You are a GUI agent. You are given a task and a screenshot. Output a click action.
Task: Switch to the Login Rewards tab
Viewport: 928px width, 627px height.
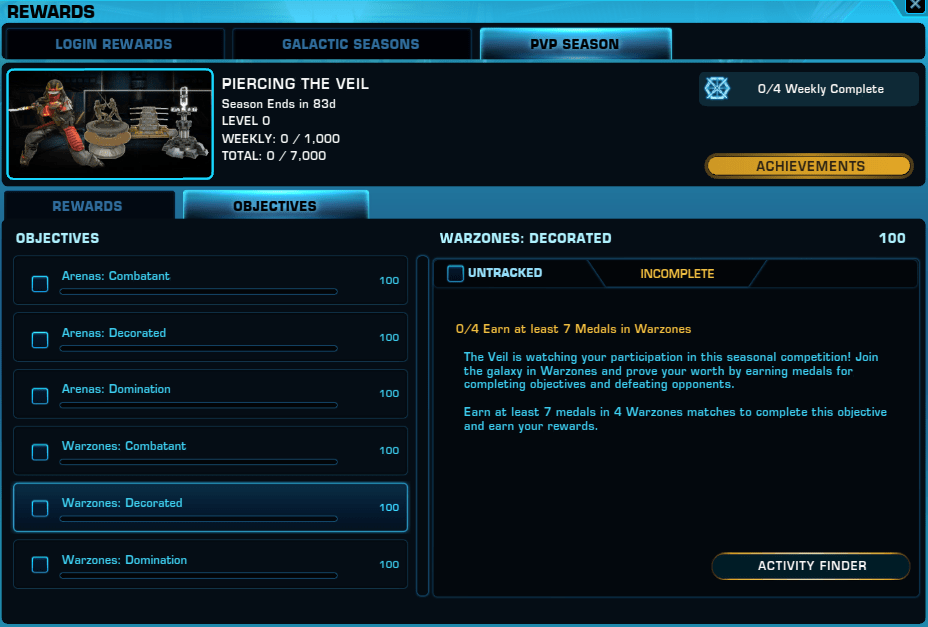[114, 44]
